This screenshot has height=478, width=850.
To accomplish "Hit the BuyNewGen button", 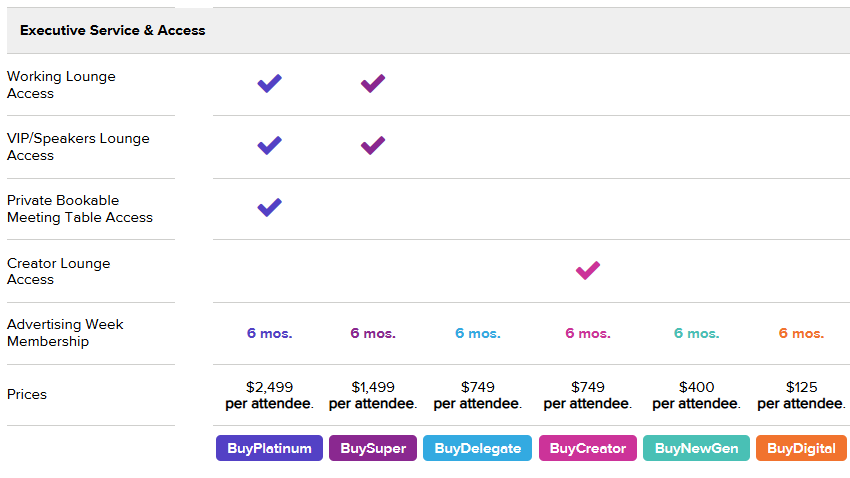I will tap(696, 449).
